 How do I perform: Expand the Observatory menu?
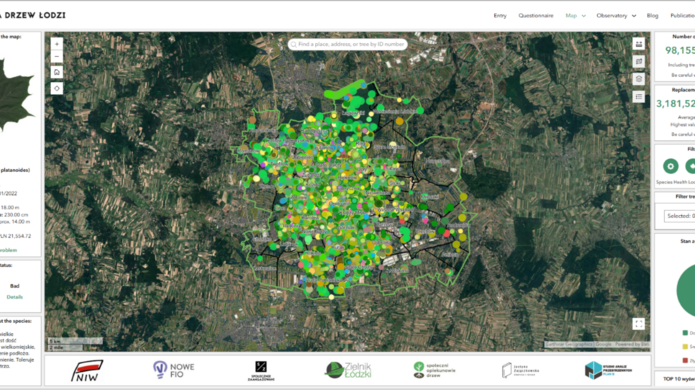coord(616,16)
